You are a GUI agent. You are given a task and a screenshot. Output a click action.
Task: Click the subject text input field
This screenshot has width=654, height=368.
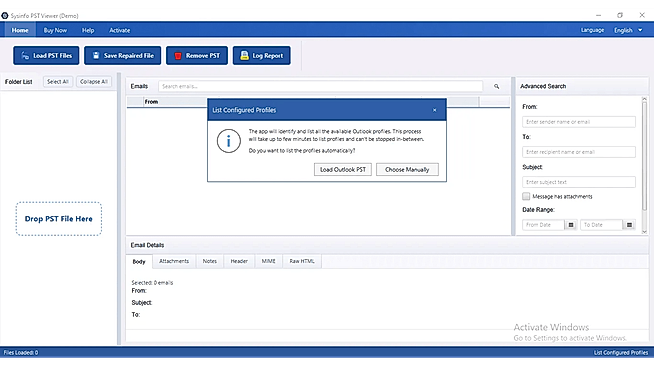(x=579, y=182)
